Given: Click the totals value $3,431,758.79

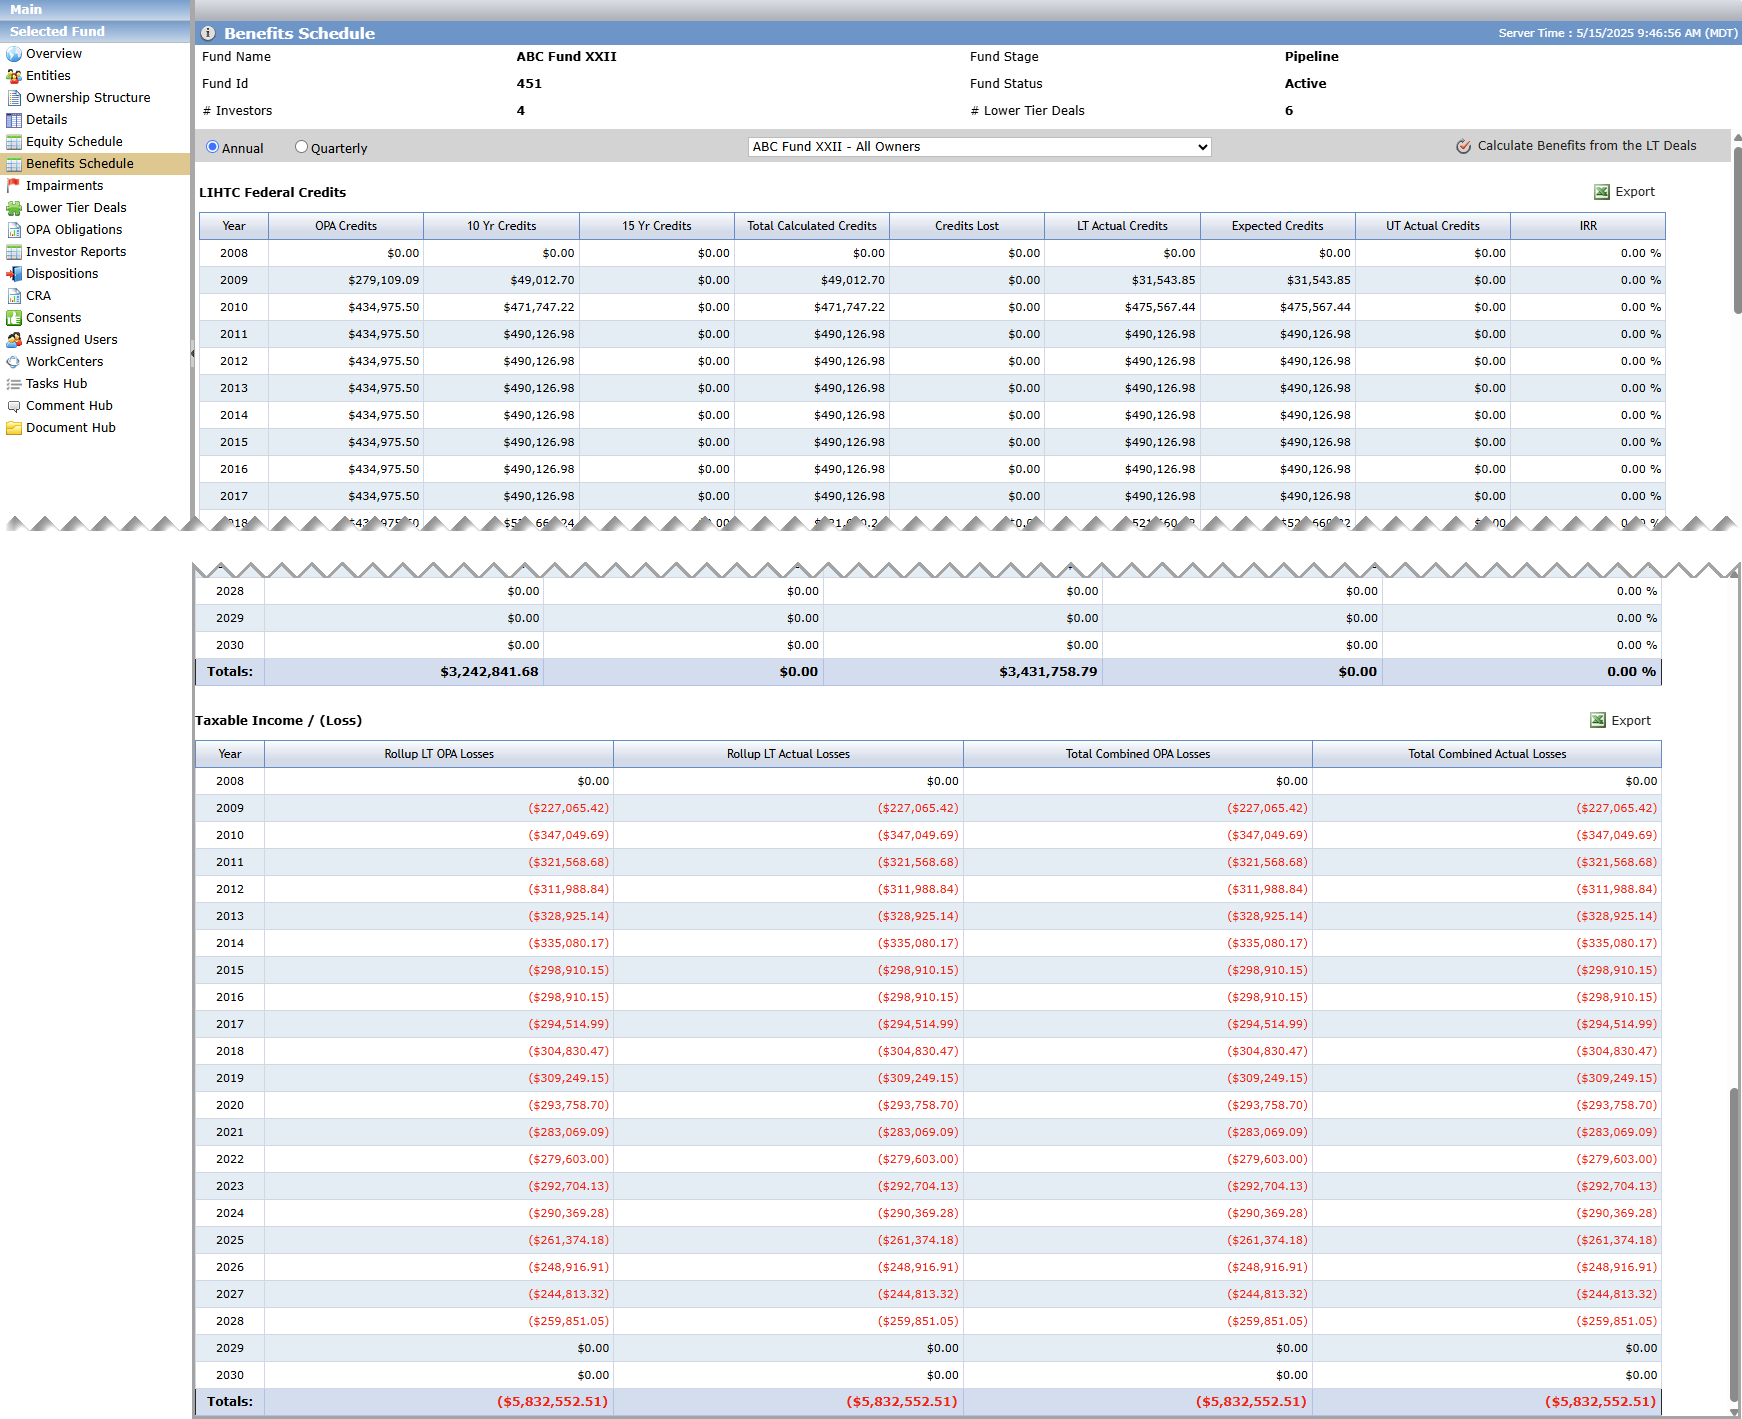Looking at the screenshot, I should [x=1048, y=672].
